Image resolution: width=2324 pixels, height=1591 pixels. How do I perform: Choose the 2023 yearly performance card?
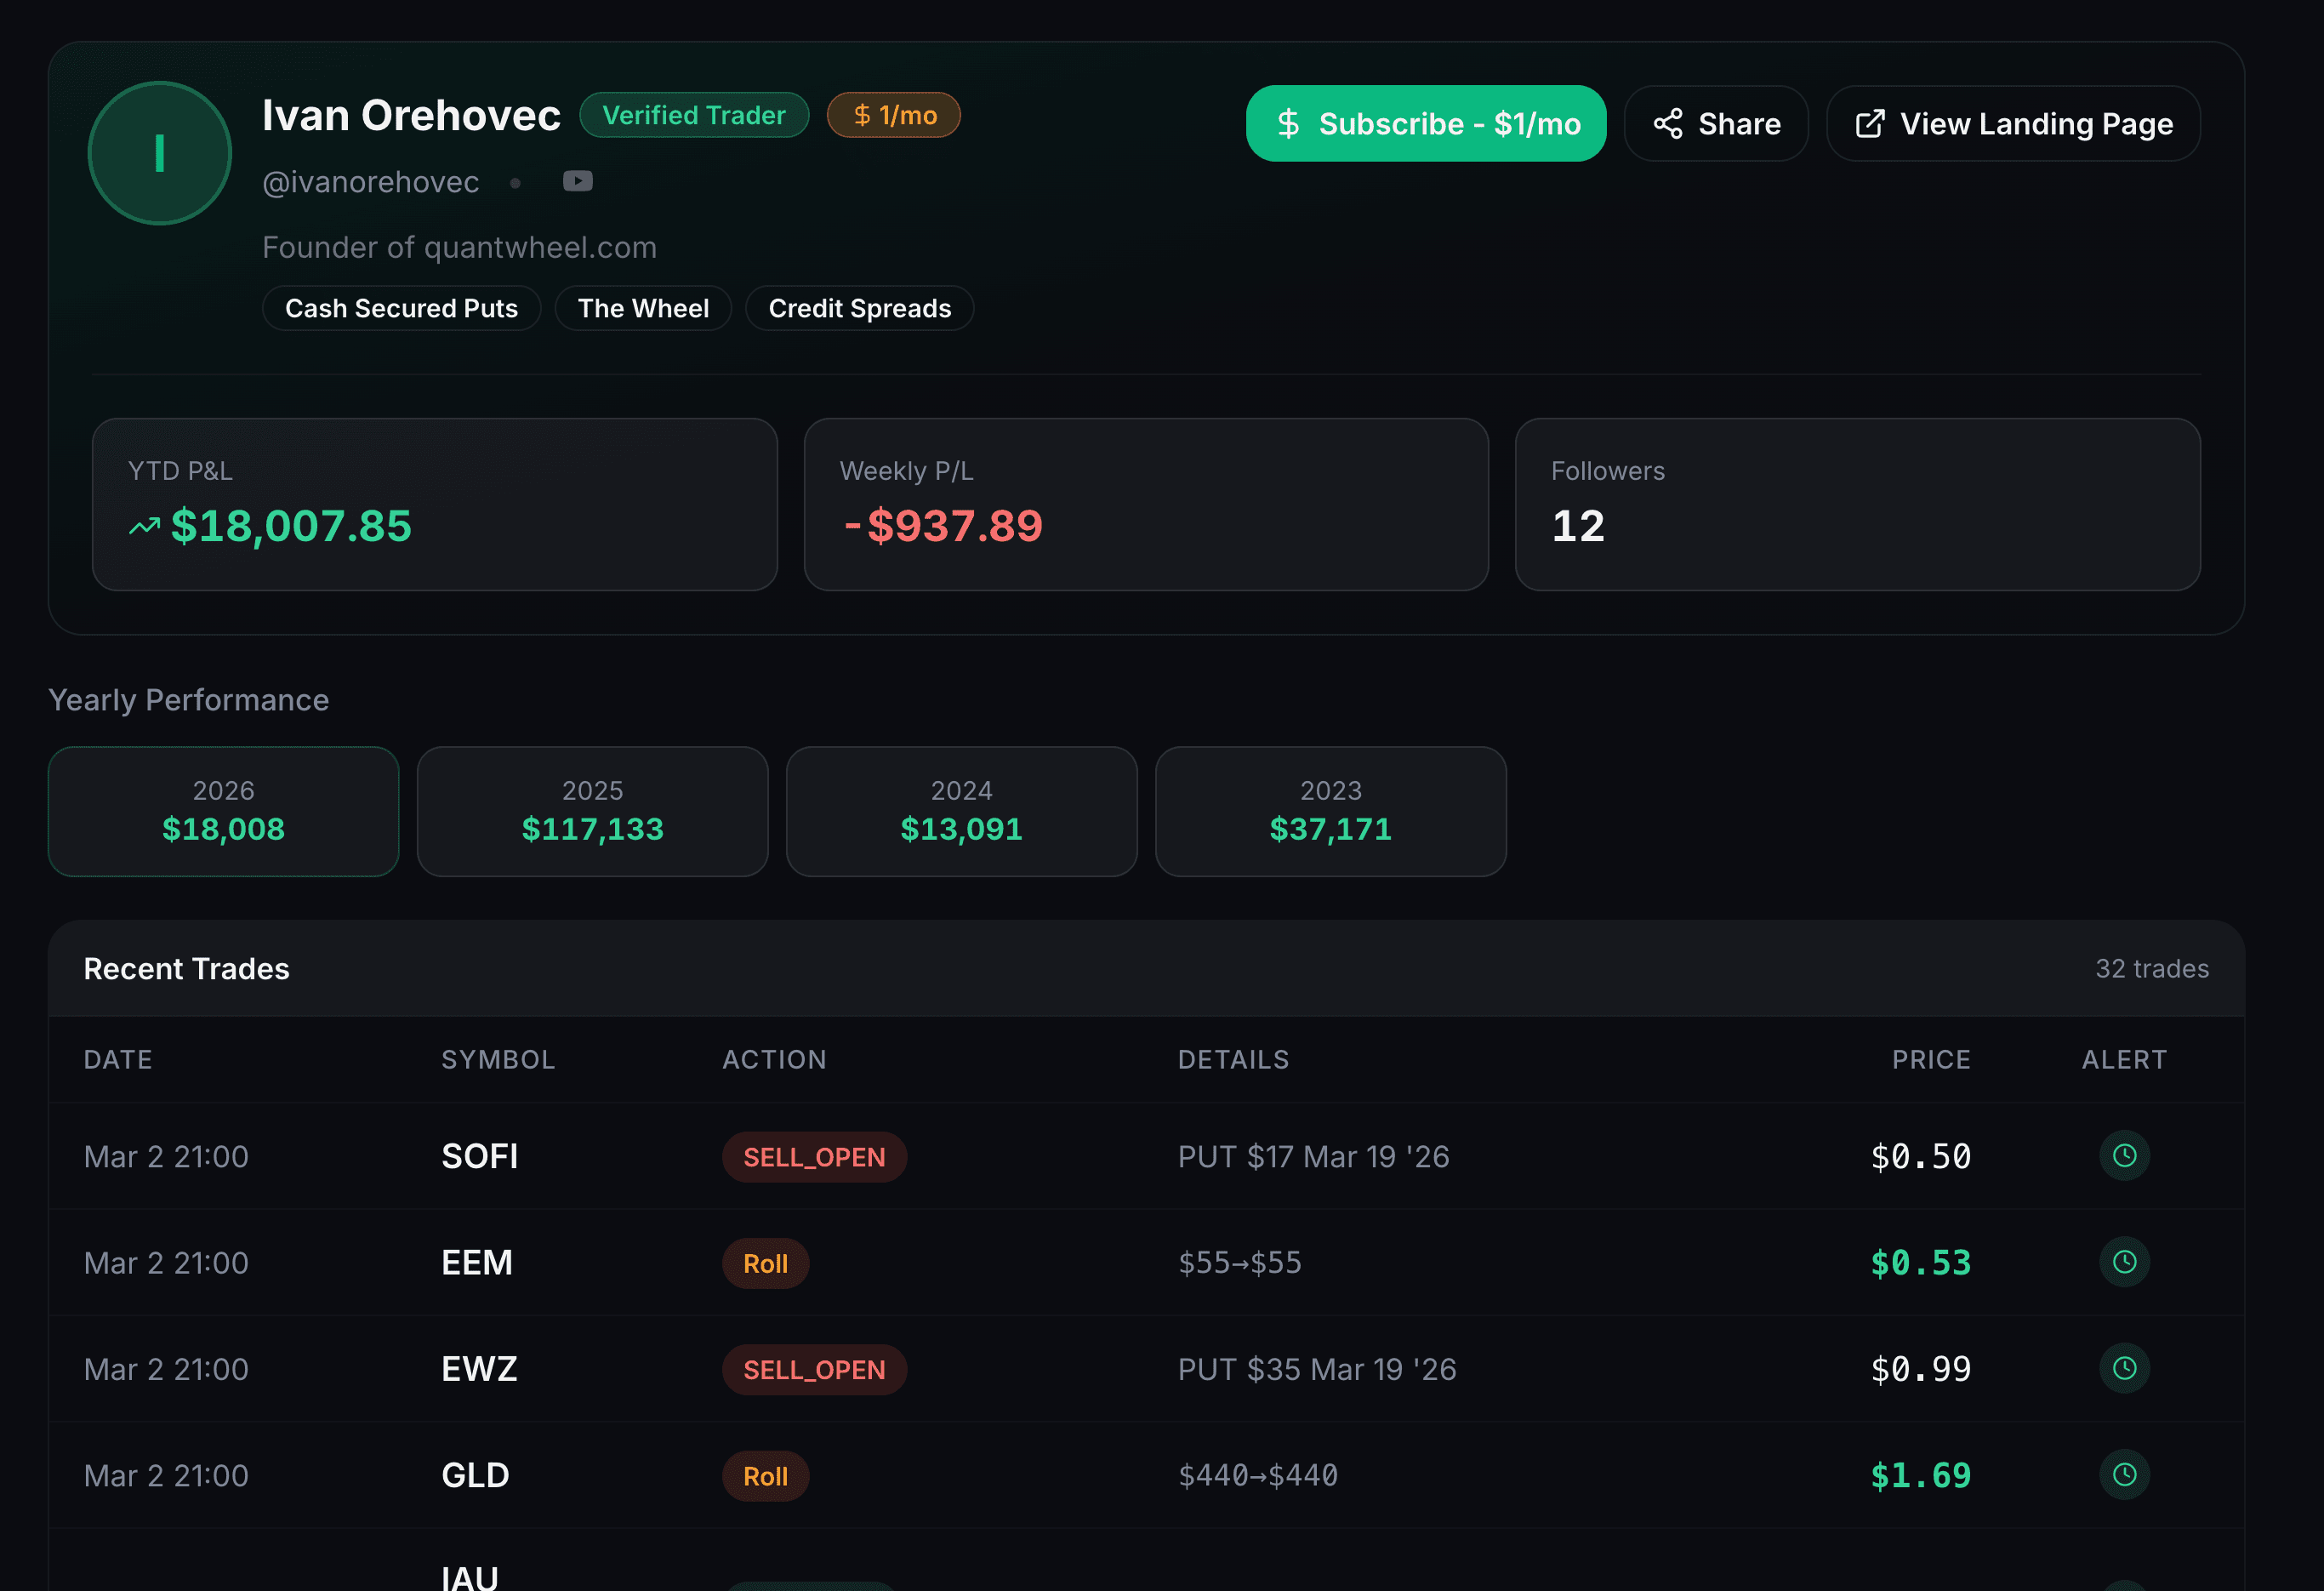tap(1330, 811)
